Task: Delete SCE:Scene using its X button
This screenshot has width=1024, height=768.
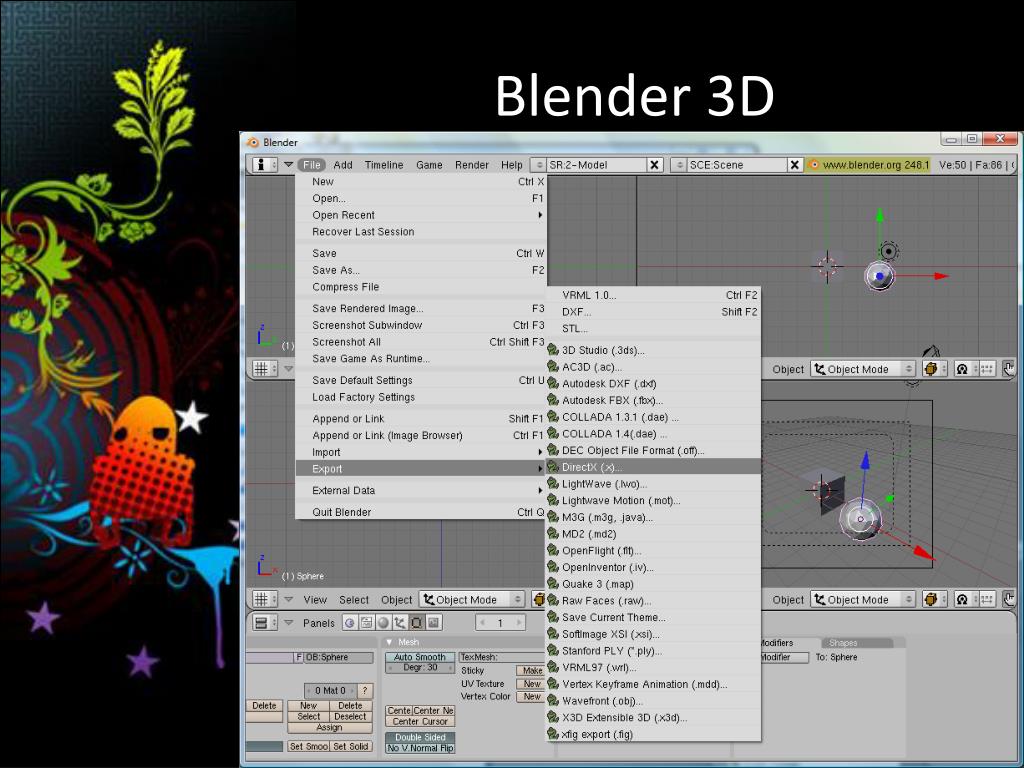Action: click(x=794, y=165)
